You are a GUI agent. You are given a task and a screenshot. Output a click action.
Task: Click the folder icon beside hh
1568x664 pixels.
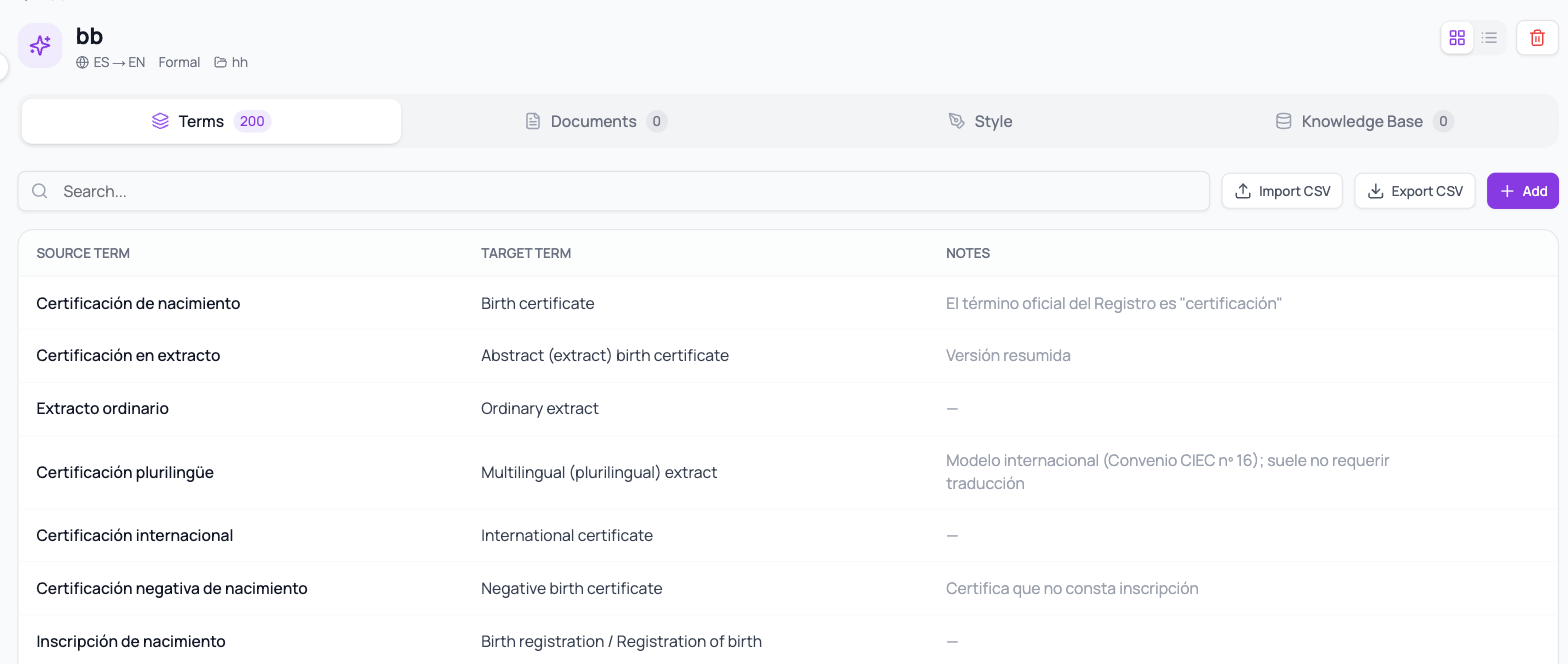click(x=221, y=62)
